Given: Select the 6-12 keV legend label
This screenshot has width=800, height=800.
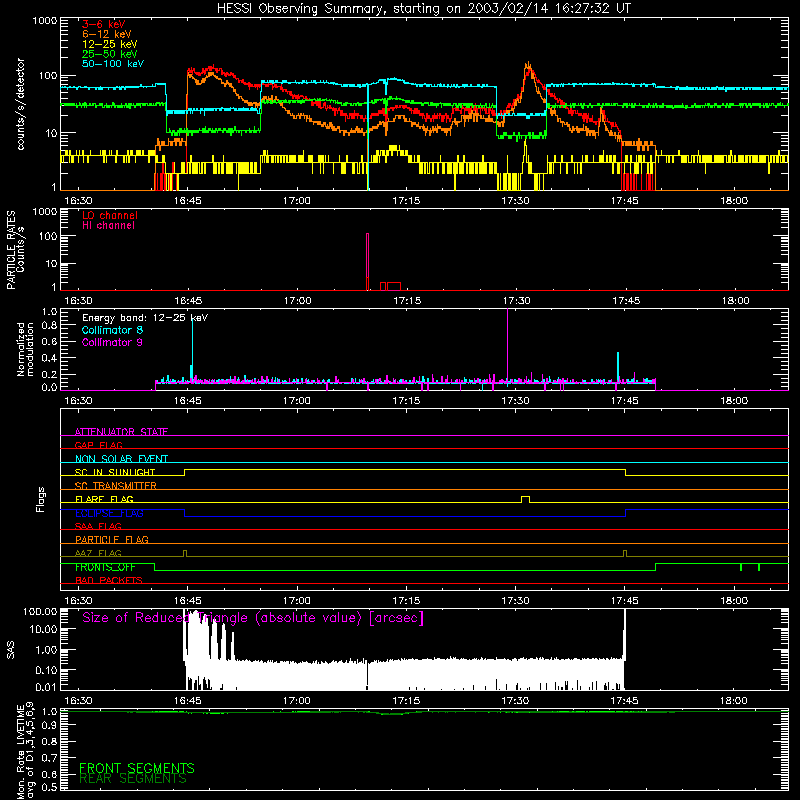Looking at the screenshot, I should click(107, 34).
